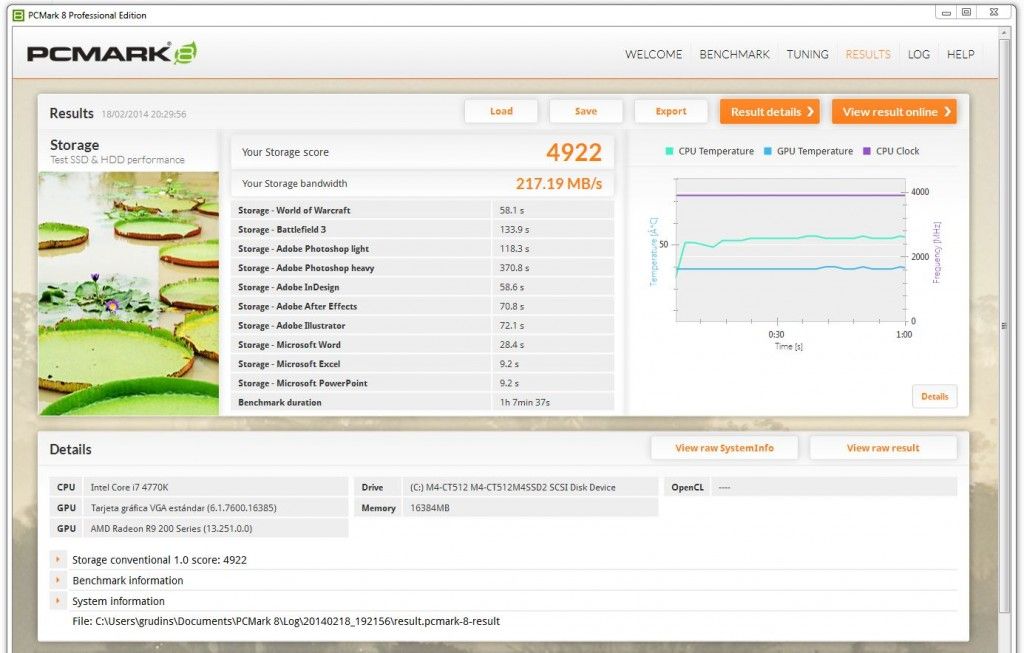Select the Storage - Adobe Photoshop light row
Image resolution: width=1024 pixels, height=653 pixels.
(423, 249)
